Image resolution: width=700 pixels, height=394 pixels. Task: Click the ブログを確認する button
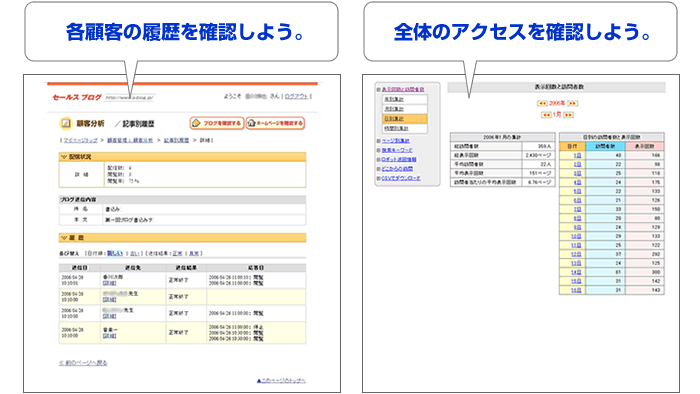click(217, 123)
